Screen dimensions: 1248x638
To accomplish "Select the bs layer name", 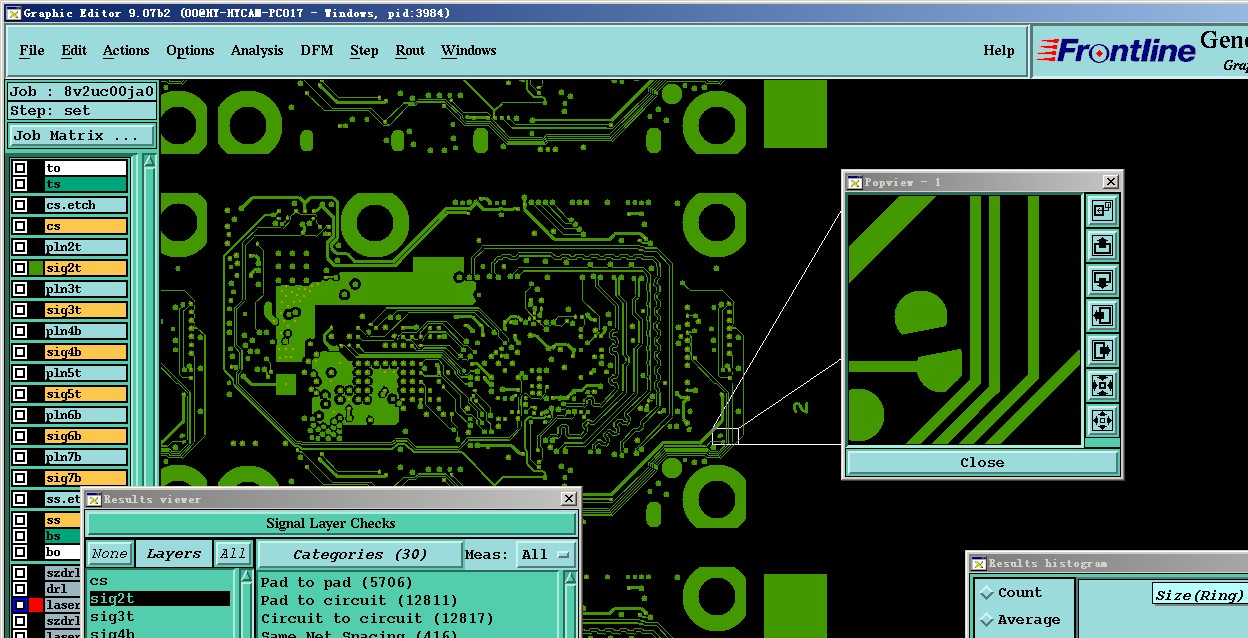I will 62,536.
